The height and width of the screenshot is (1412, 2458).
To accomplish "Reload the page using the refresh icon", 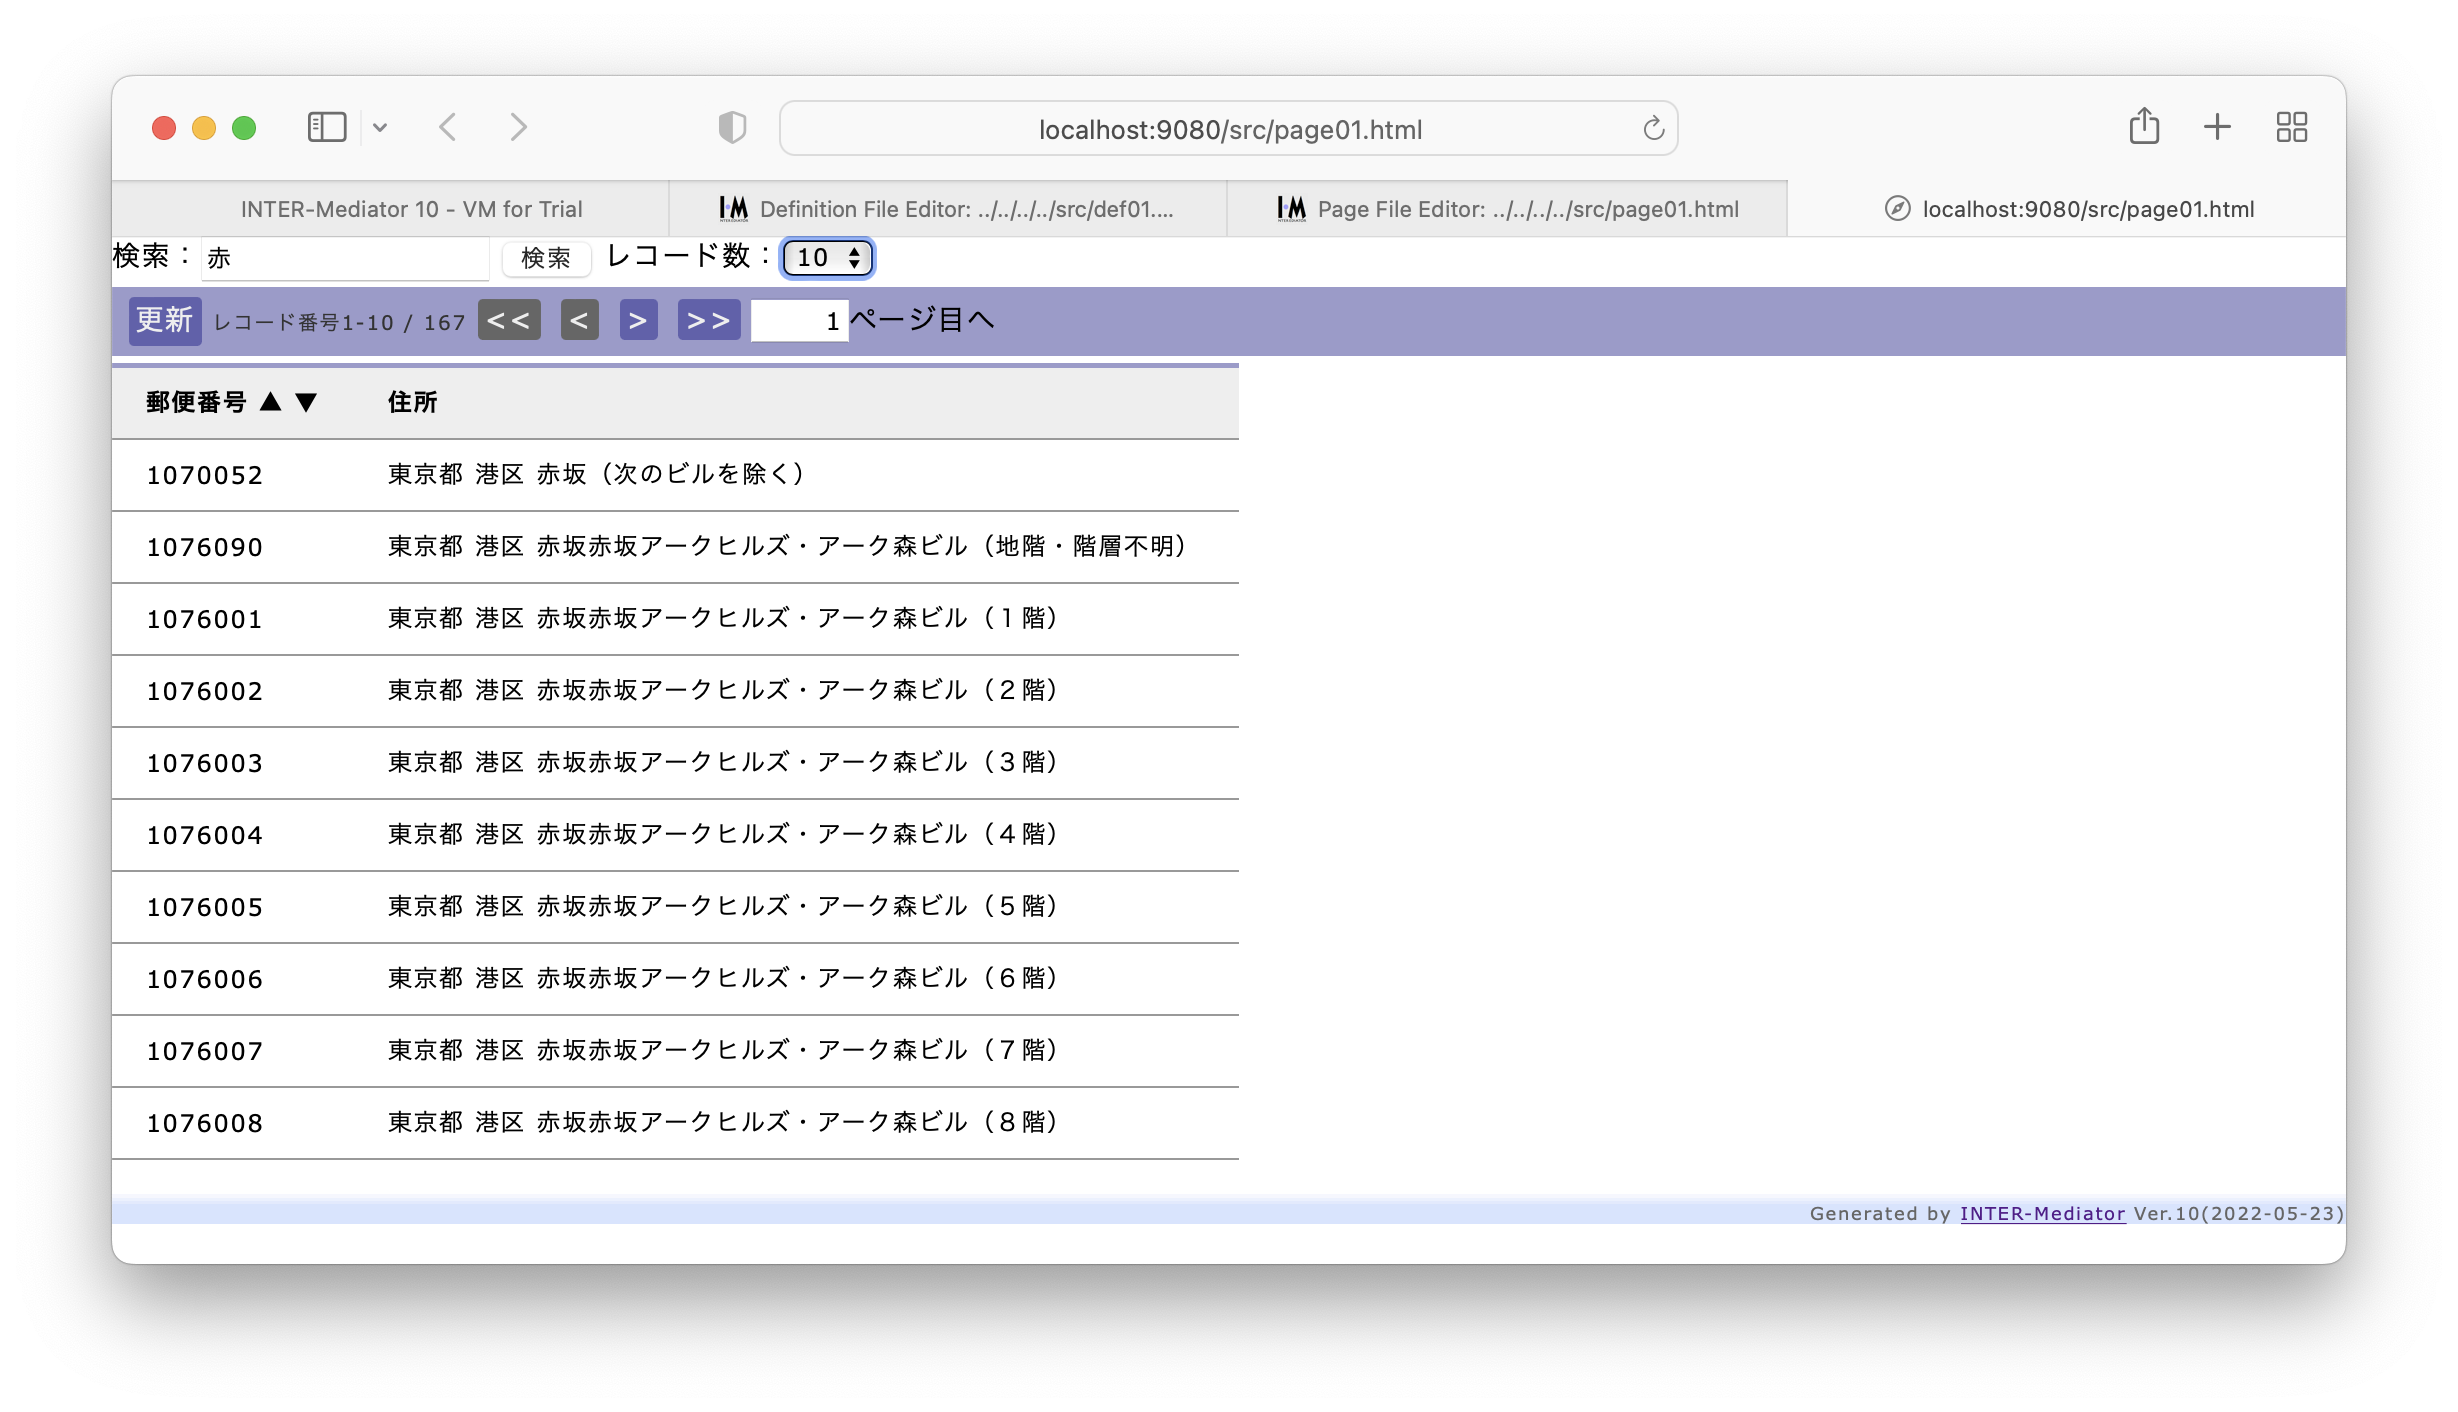I will tap(1653, 129).
